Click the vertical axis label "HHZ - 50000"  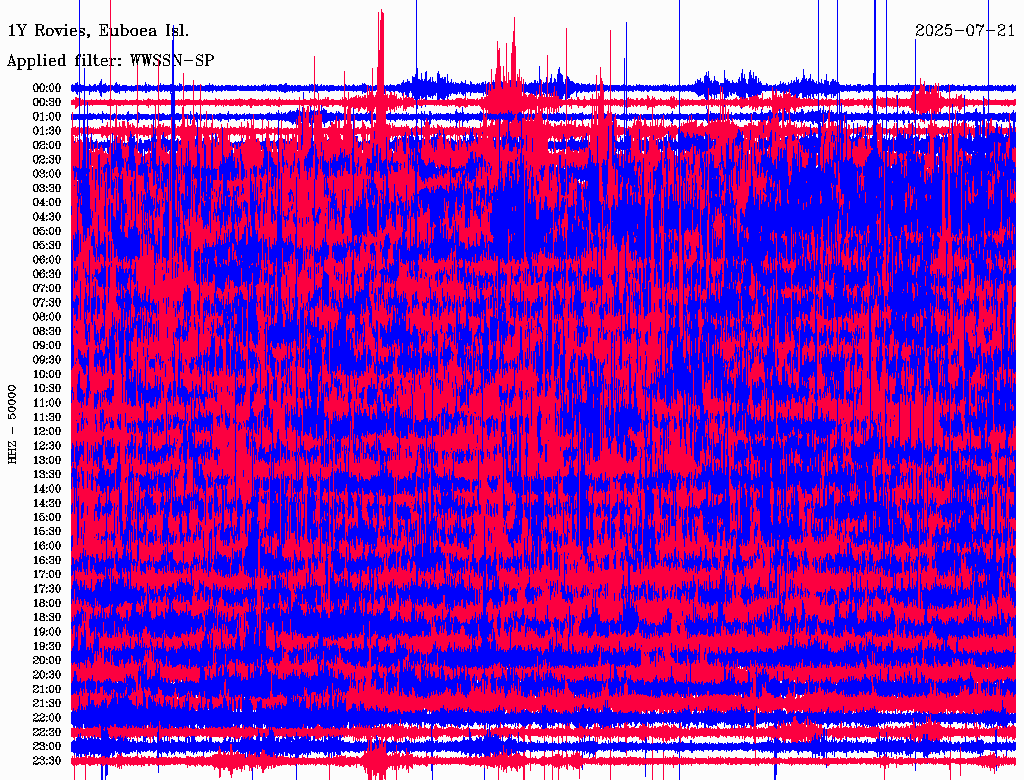(12, 424)
